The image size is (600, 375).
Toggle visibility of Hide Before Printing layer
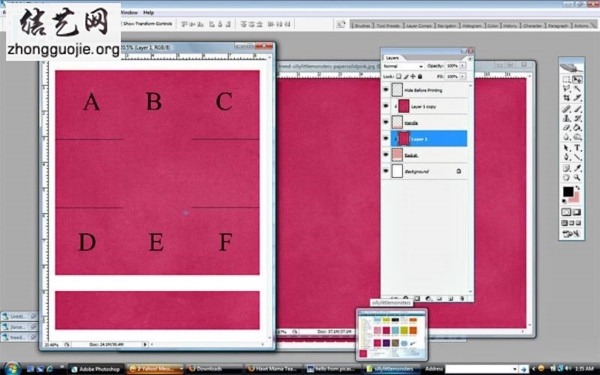click(386, 90)
